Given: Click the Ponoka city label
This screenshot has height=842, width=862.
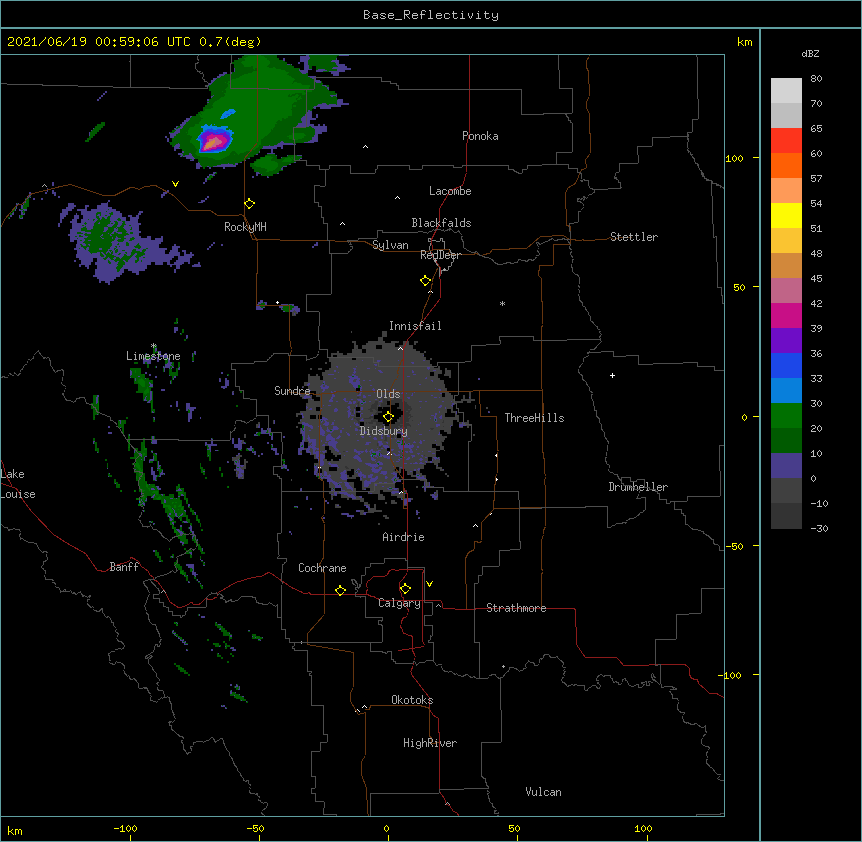Looking at the screenshot, I should 480,136.
